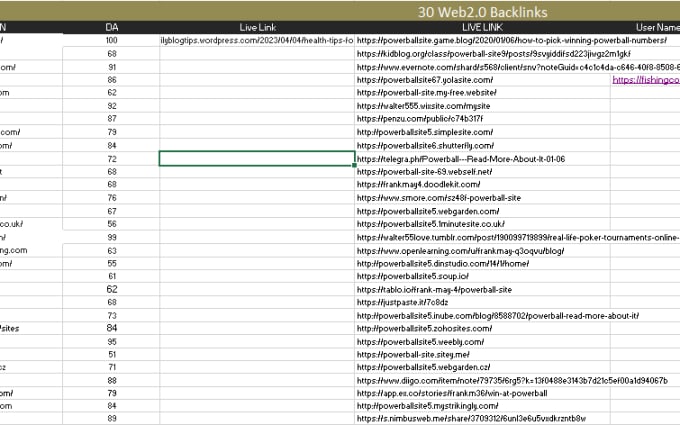Select the DA value 61 cell

(112, 276)
